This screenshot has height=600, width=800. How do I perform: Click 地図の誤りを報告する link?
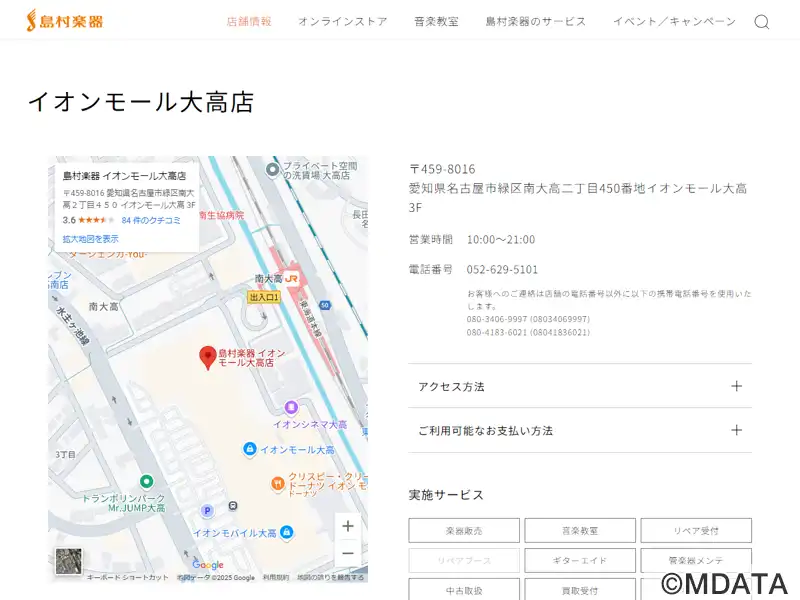331,578
